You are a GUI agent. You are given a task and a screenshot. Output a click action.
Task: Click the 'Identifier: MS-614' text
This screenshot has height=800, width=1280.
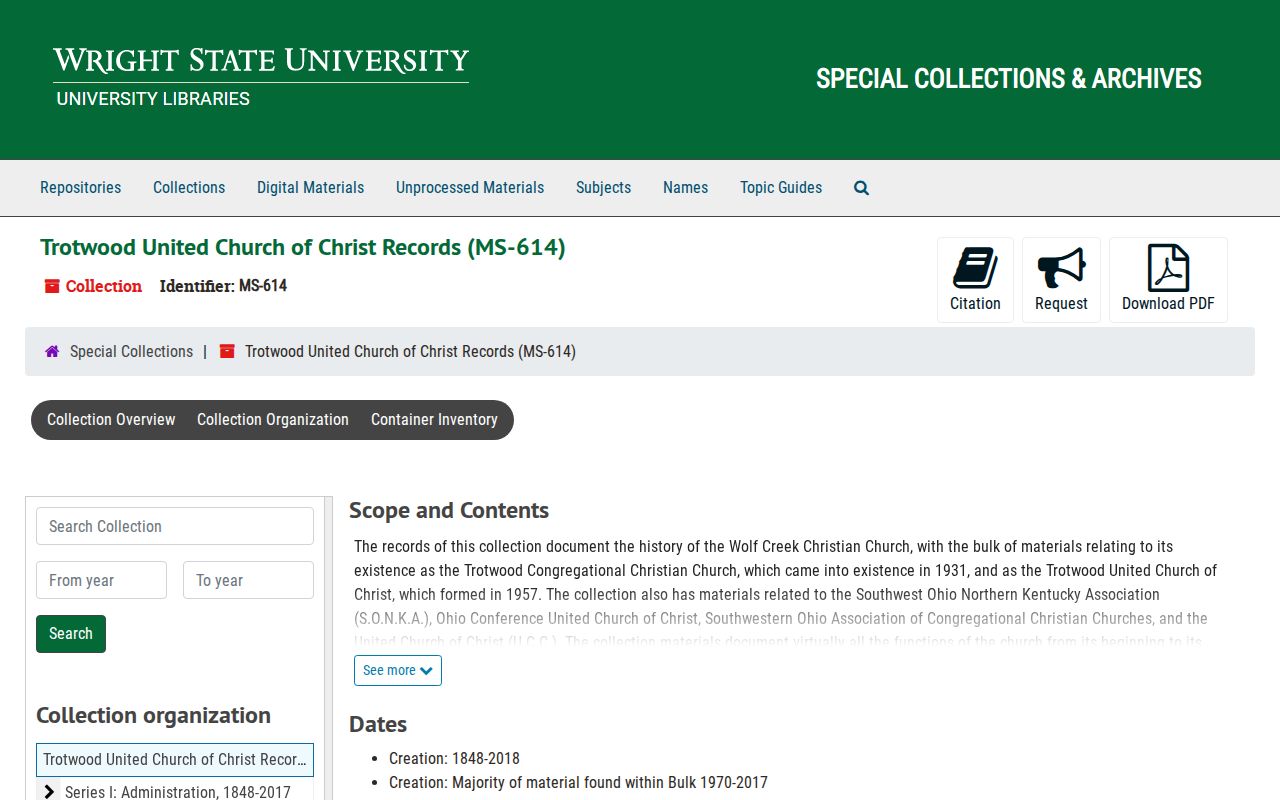[223, 286]
